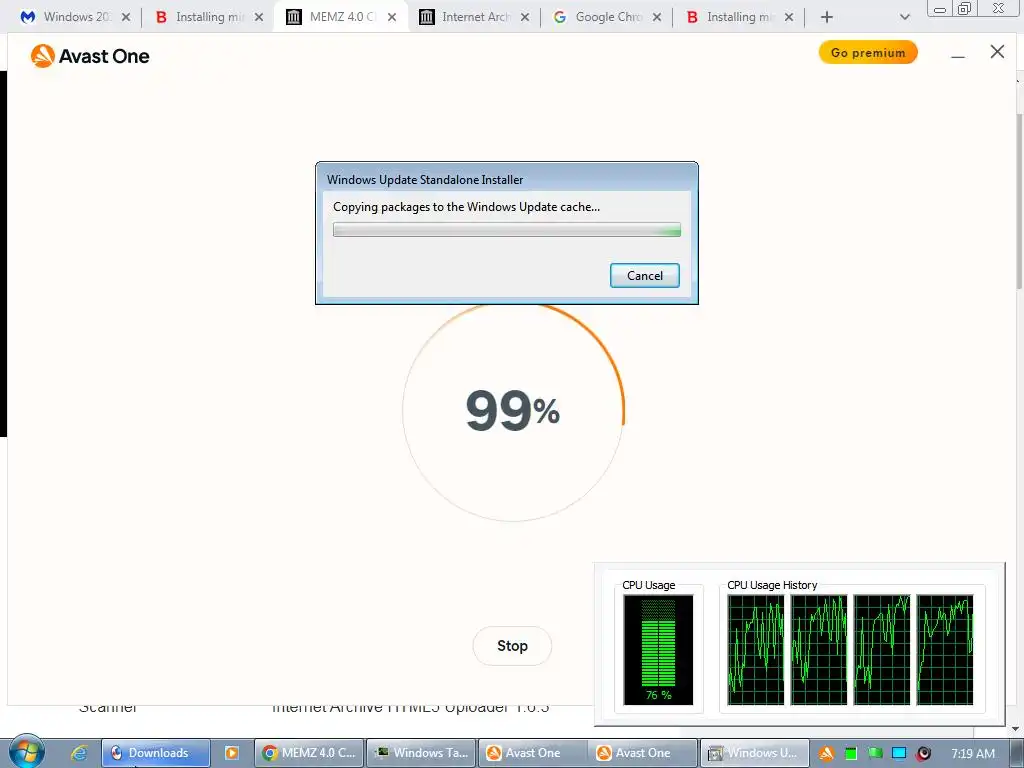Close the MEMZ 4.0 tab
The height and width of the screenshot is (768, 1024).
click(392, 18)
